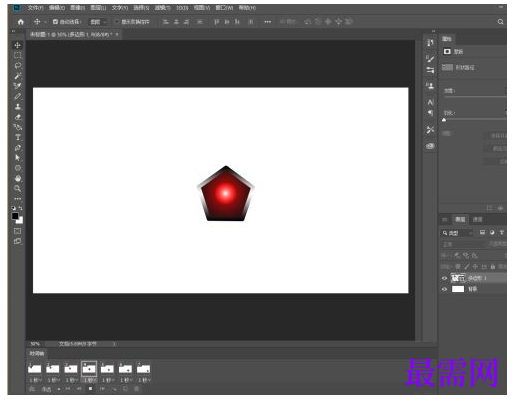Click the stop button in the timeline controls

coord(90,389)
